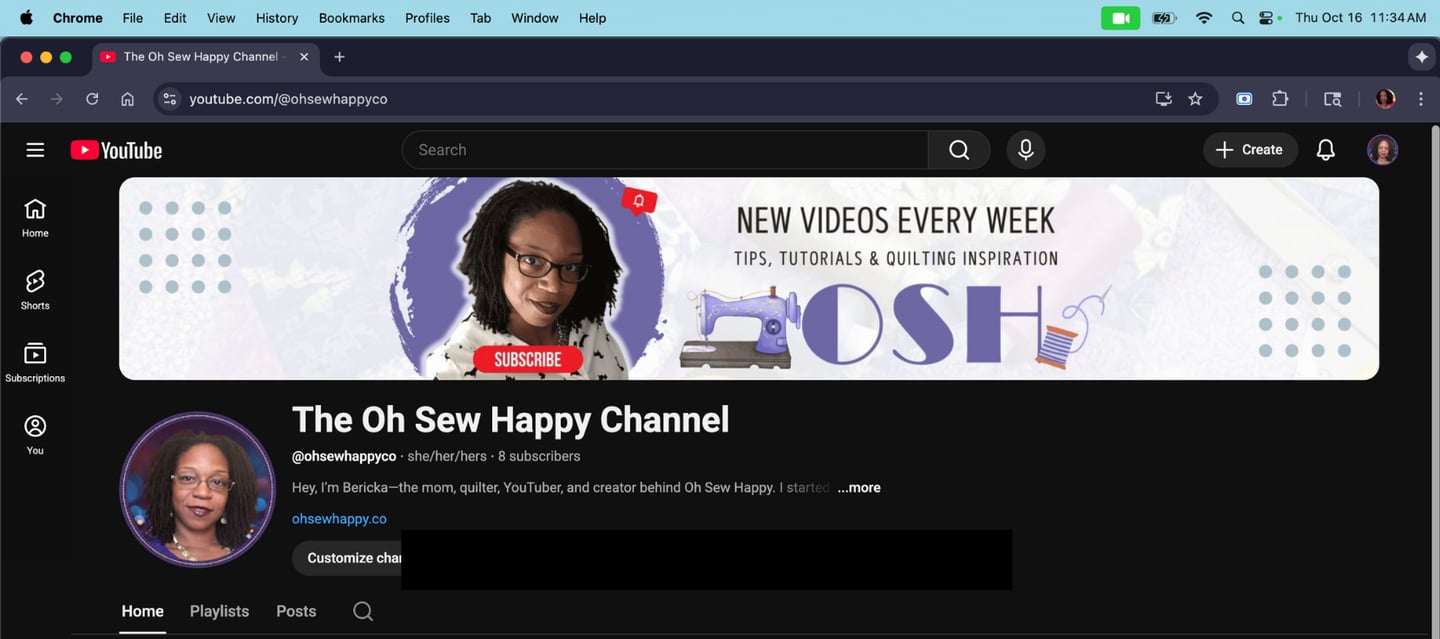Go to Home in the sidebar
This screenshot has height=639, width=1440.
coord(35,217)
